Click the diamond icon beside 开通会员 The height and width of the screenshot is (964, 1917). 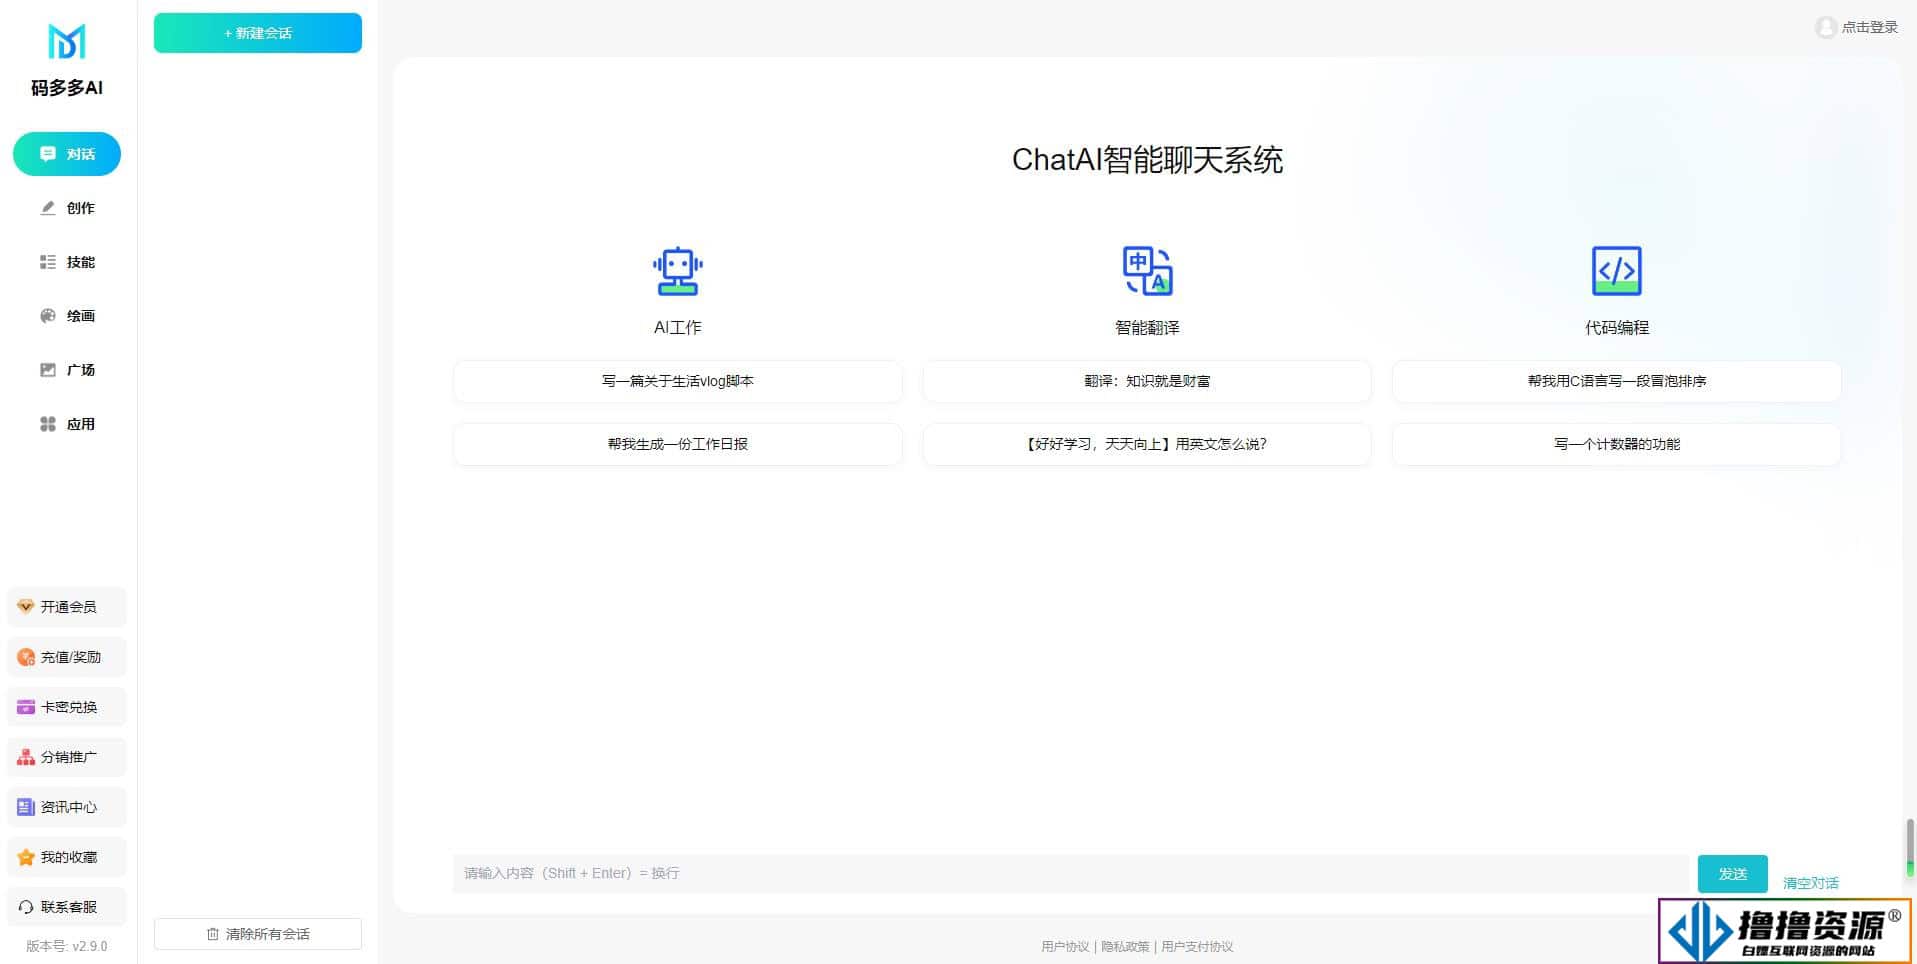(x=26, y=607)
